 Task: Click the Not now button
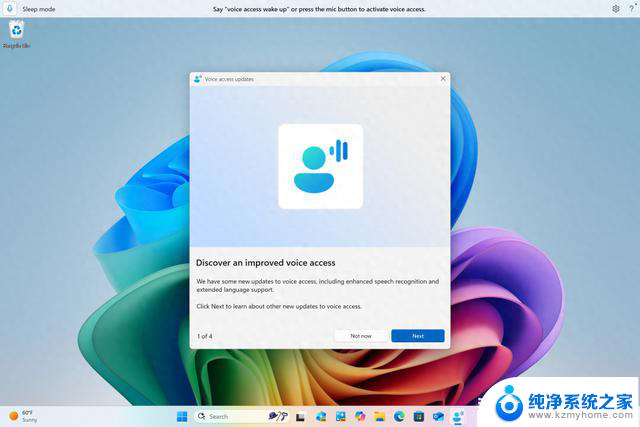(361, 336)
